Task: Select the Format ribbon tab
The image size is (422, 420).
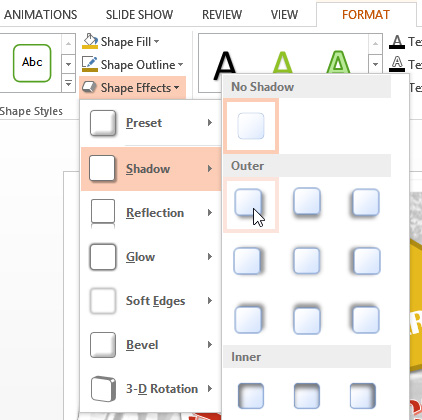Action: [x=366, y=15]
